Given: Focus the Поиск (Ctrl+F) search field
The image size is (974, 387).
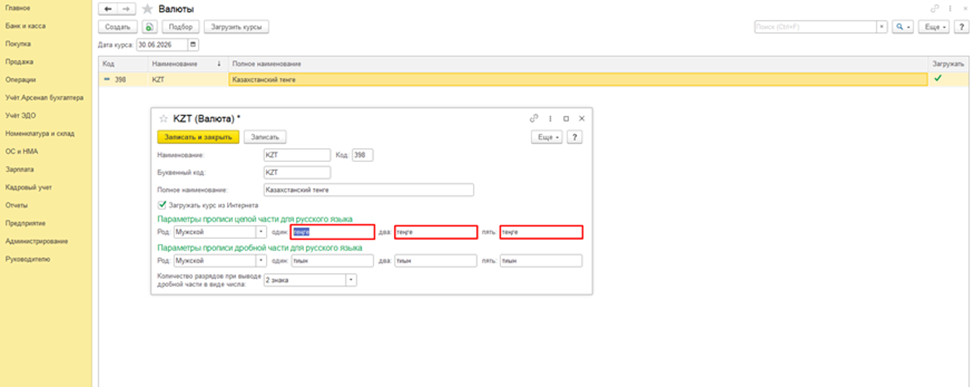Looking at the screenshot, I should click(x=815, y=27).
